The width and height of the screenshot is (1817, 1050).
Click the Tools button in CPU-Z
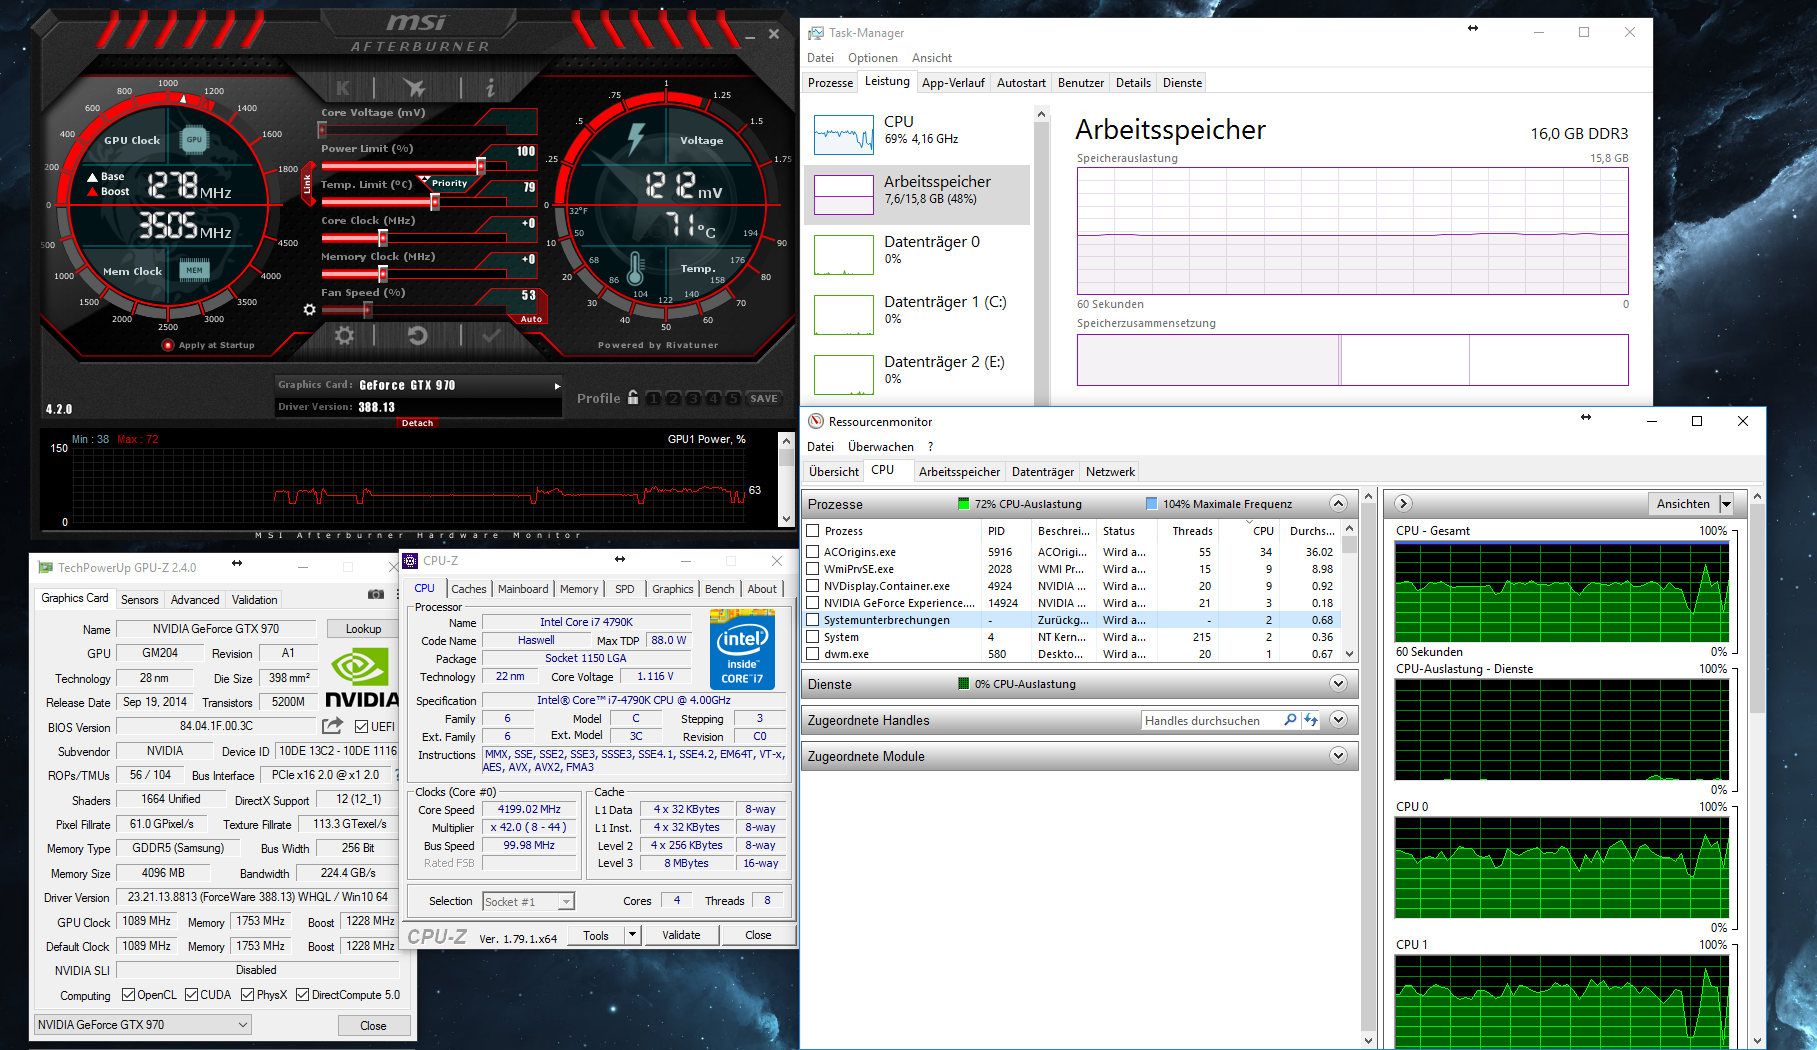[596, 935]
